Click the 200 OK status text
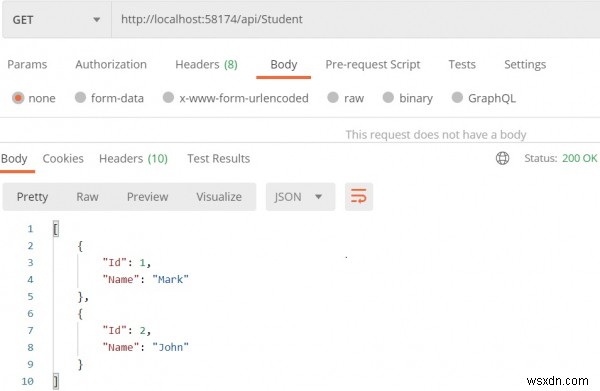This screenshot has height=391, width=600. [579, 158]
